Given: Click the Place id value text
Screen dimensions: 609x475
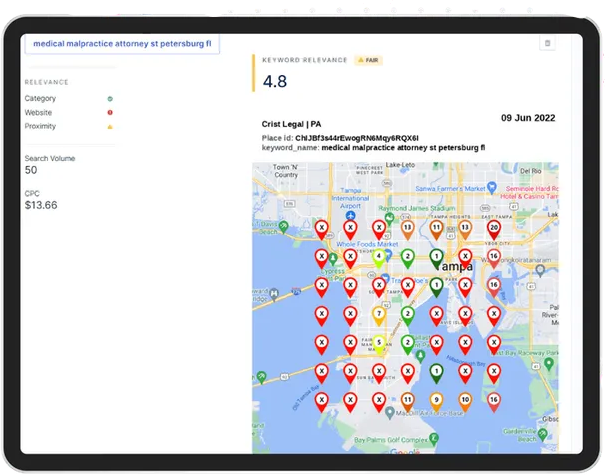Looking at the screenshot, I should point(357,138).
